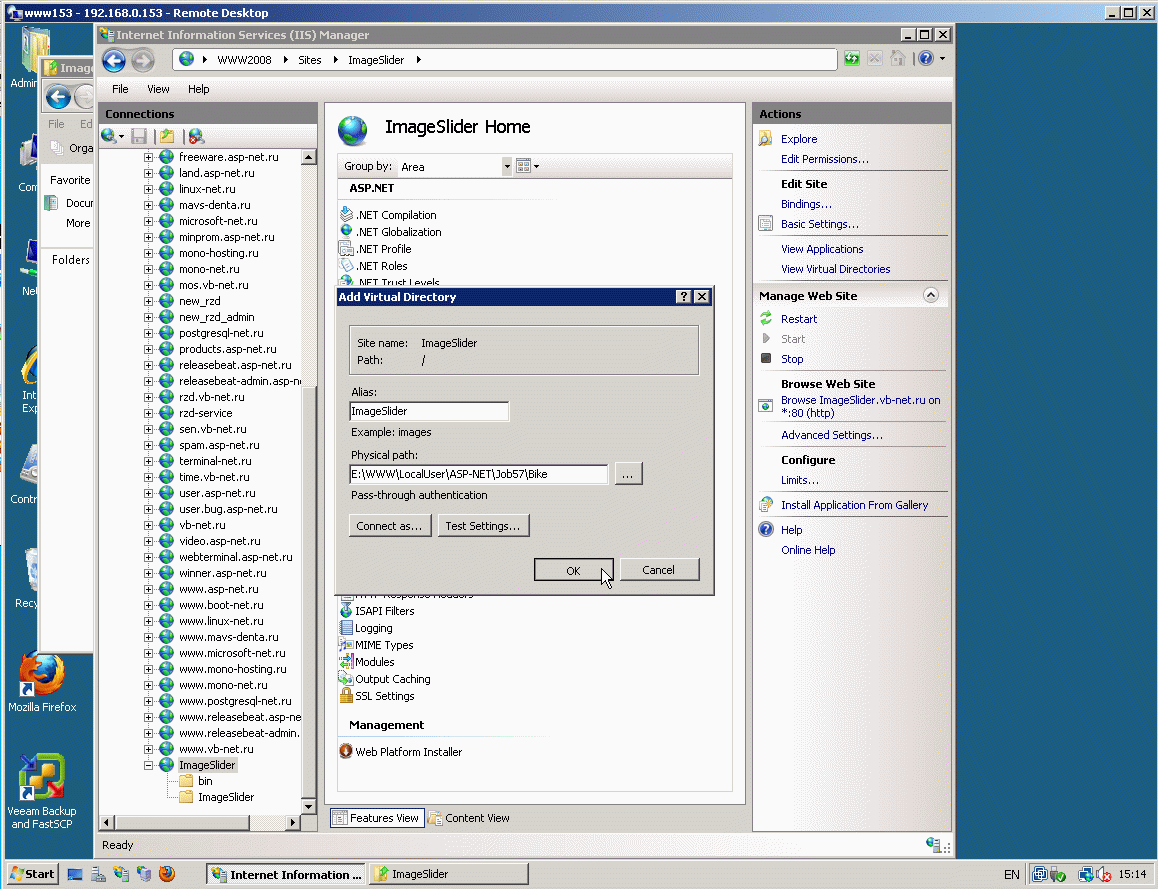Select mono-hosting.ru in the Connections tree
Screen dimensions: 1158x889
(x=219, y=253)
